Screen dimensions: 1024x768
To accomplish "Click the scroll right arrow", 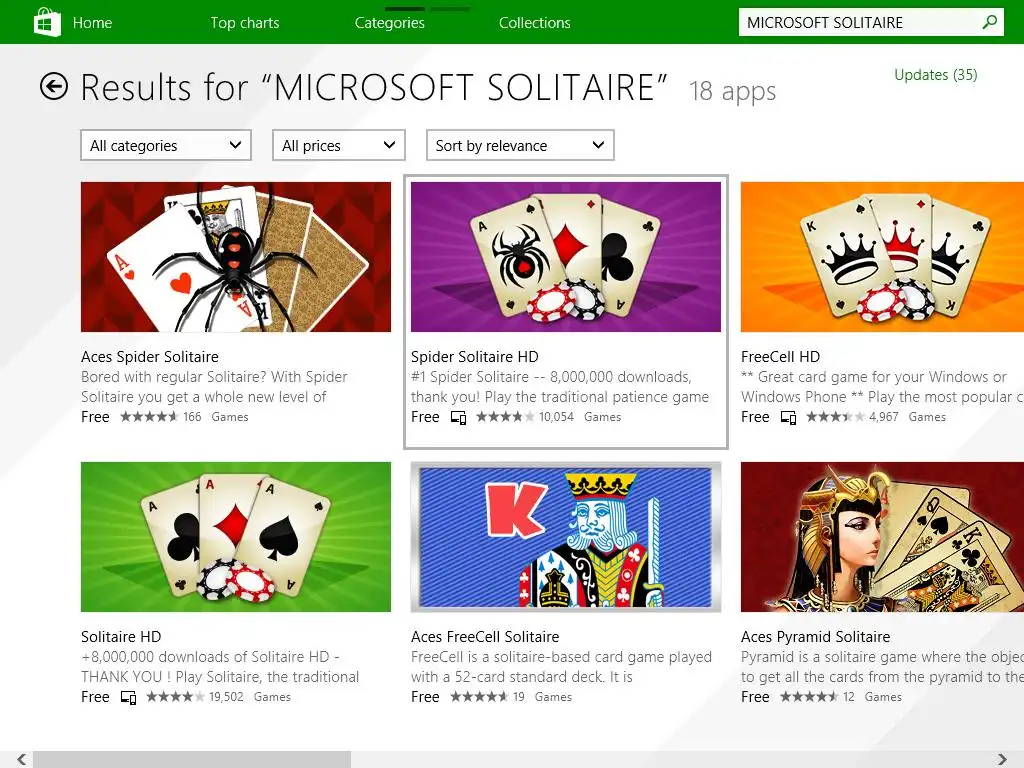I will [1002, 760].
